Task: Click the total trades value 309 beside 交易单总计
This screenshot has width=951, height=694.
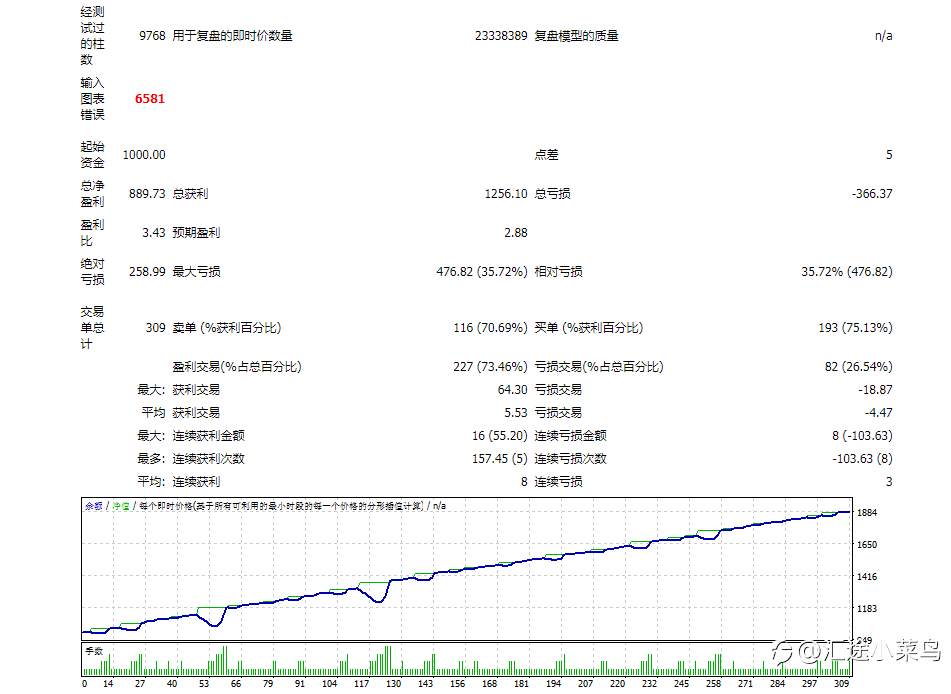Action: (x=155, y=328)
